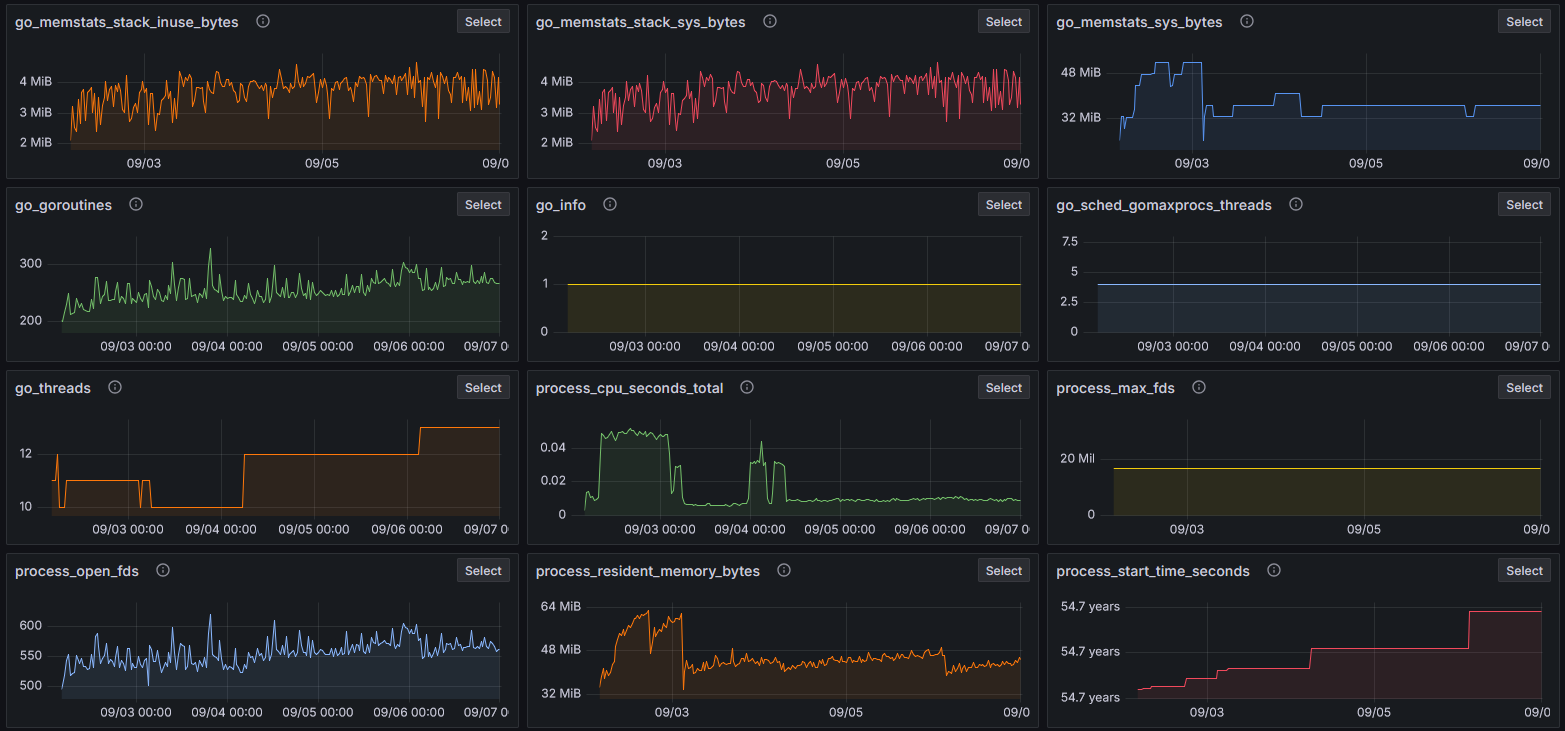1565x731 pixels.
Task: Select the go_memstats_stack_sys_bytes metric
Action: pyautogui.click(x=1004, y=21)
